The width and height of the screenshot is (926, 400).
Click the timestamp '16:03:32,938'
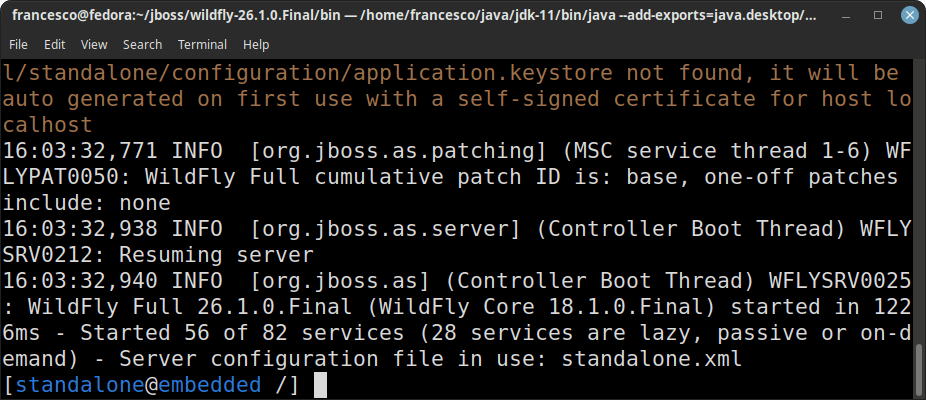(80, 229)
